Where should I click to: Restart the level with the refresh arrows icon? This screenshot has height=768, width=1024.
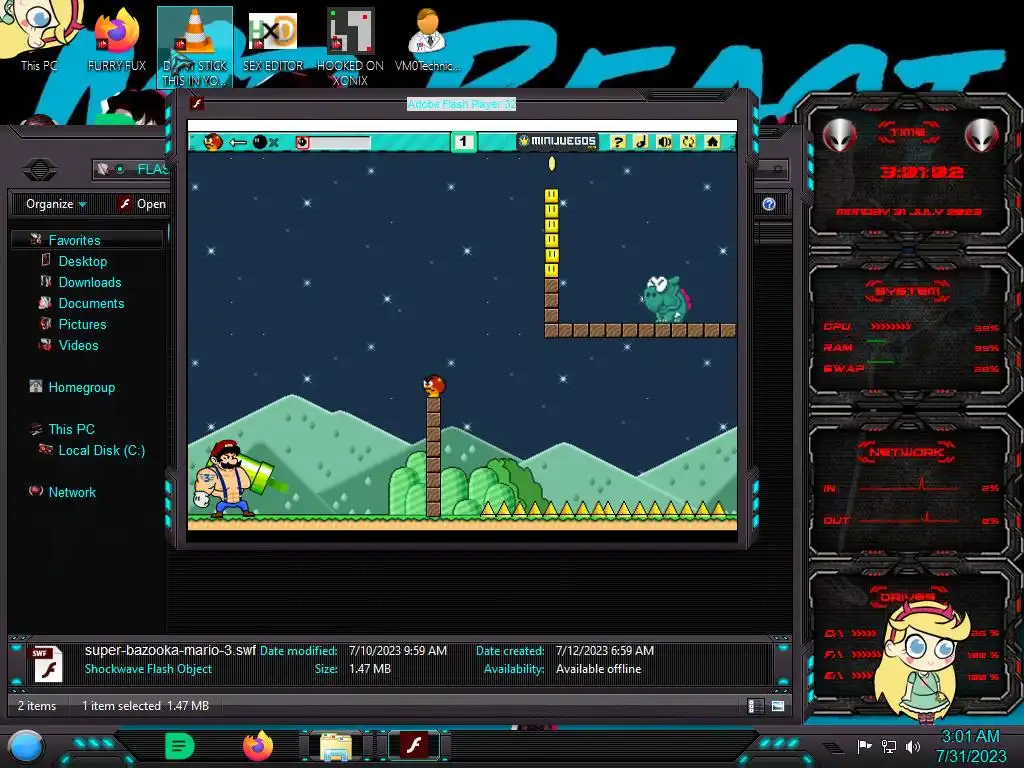(688, 142)
